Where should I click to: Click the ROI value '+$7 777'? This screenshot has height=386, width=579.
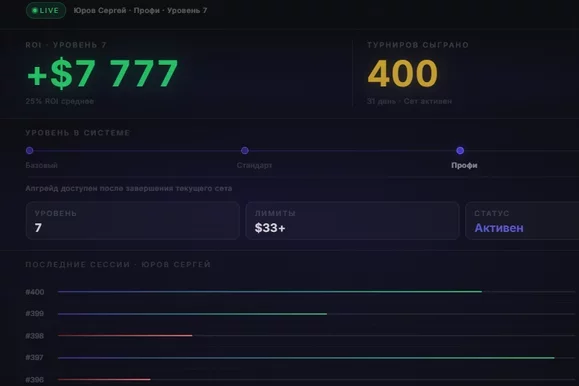coord(103,73)
